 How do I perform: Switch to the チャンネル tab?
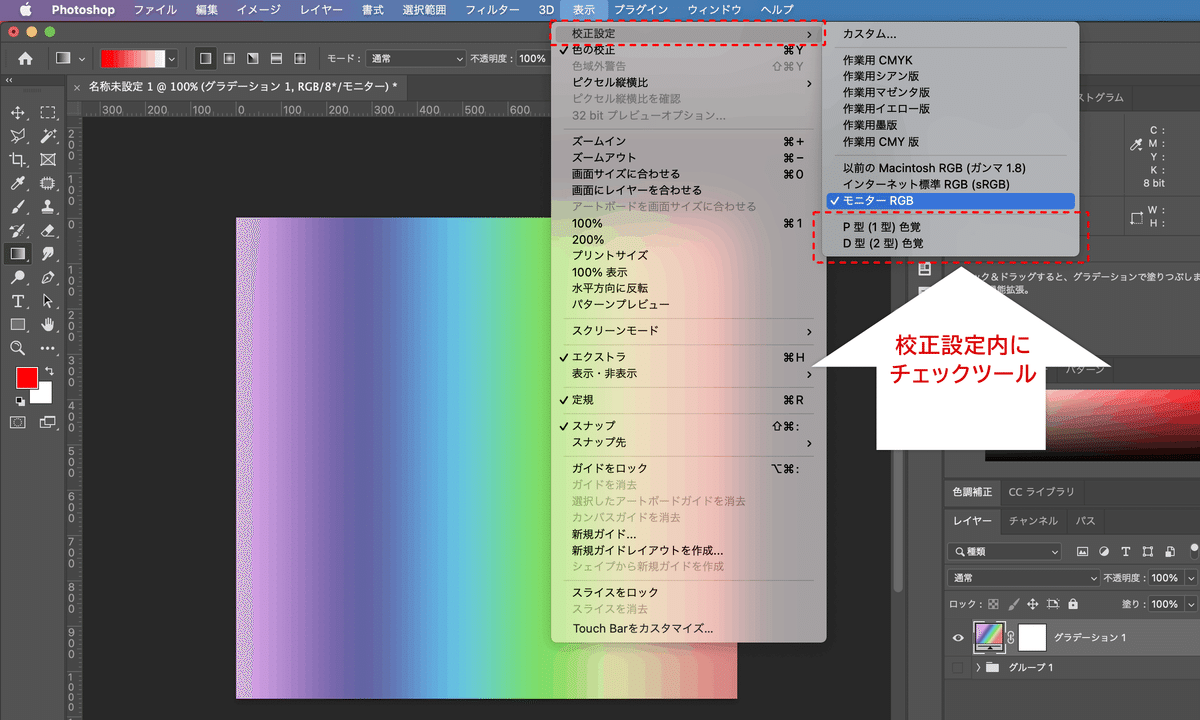tap(1033, 521)
